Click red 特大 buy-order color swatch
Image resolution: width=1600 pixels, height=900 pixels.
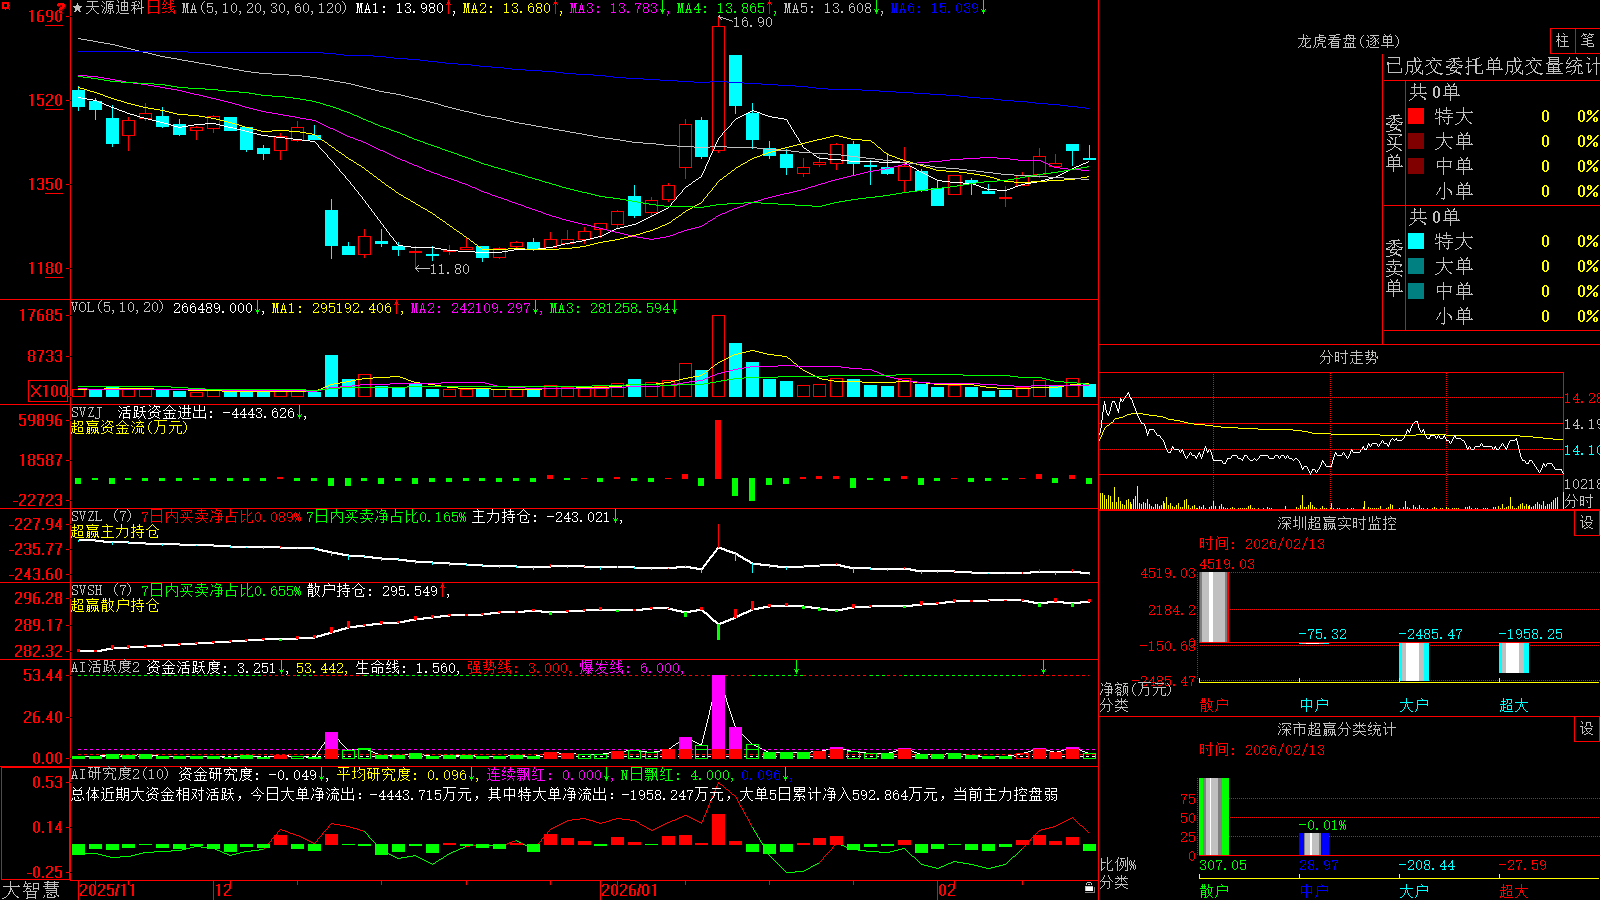pyautogui.click(x=1416, y=116)
